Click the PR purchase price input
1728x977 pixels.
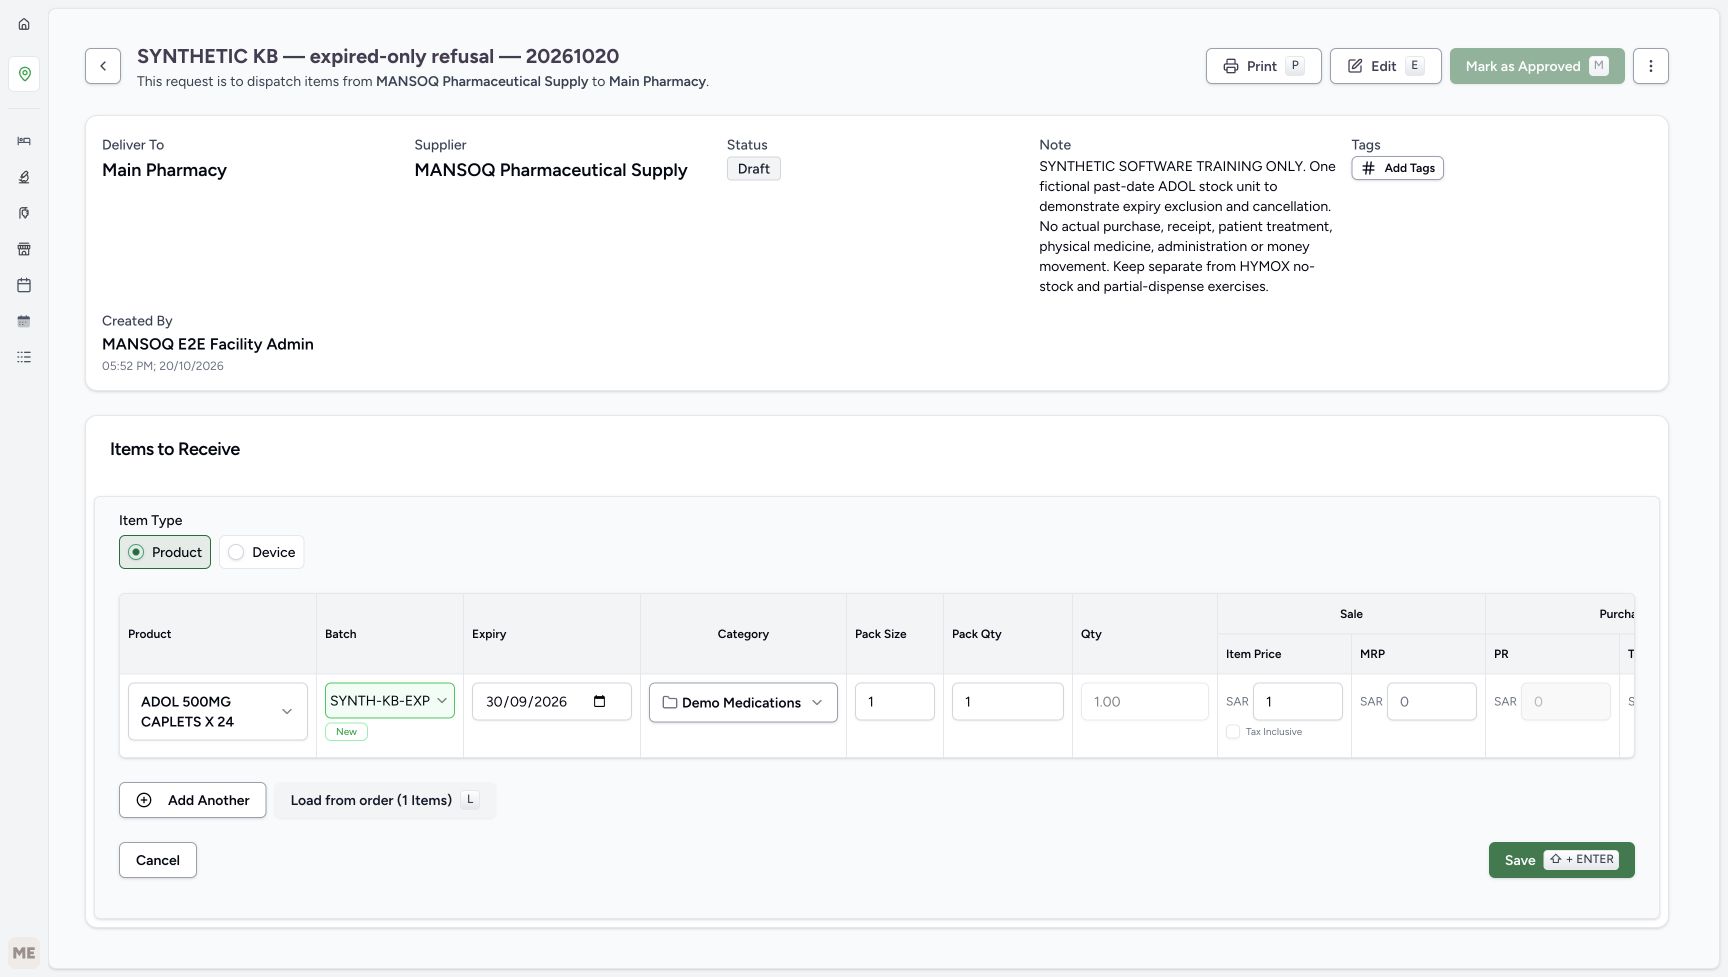pos(1566,702)
